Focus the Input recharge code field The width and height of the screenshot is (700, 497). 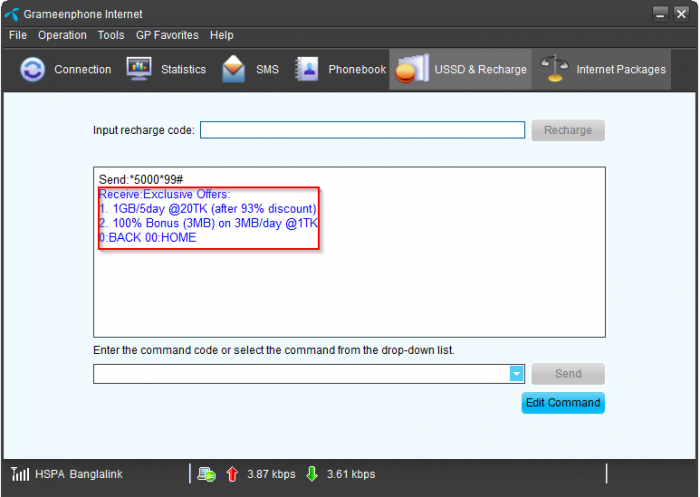[x=362, y=130]
